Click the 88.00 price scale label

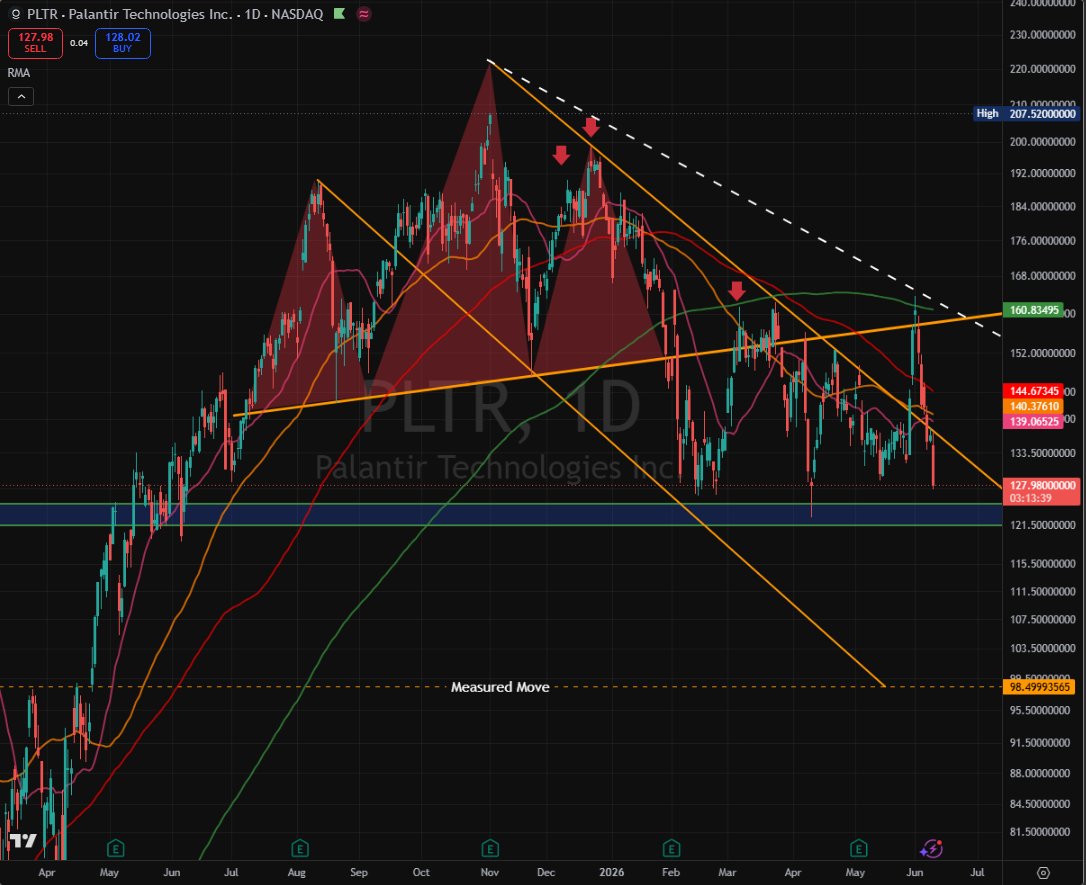(1042, 774)
